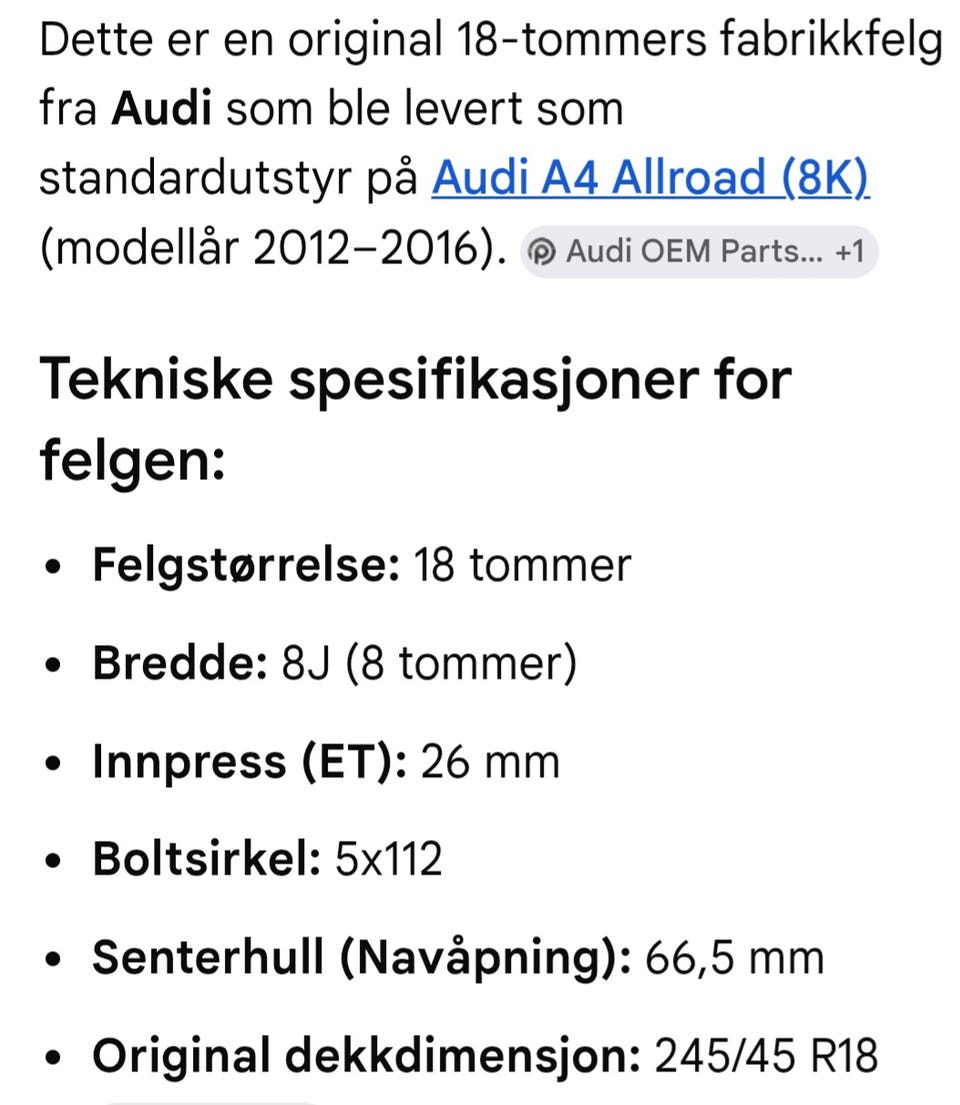Viewport: 960px width, 1105px height.
Task: Click the +1 additional sources indicator
Action: point(850,252)
